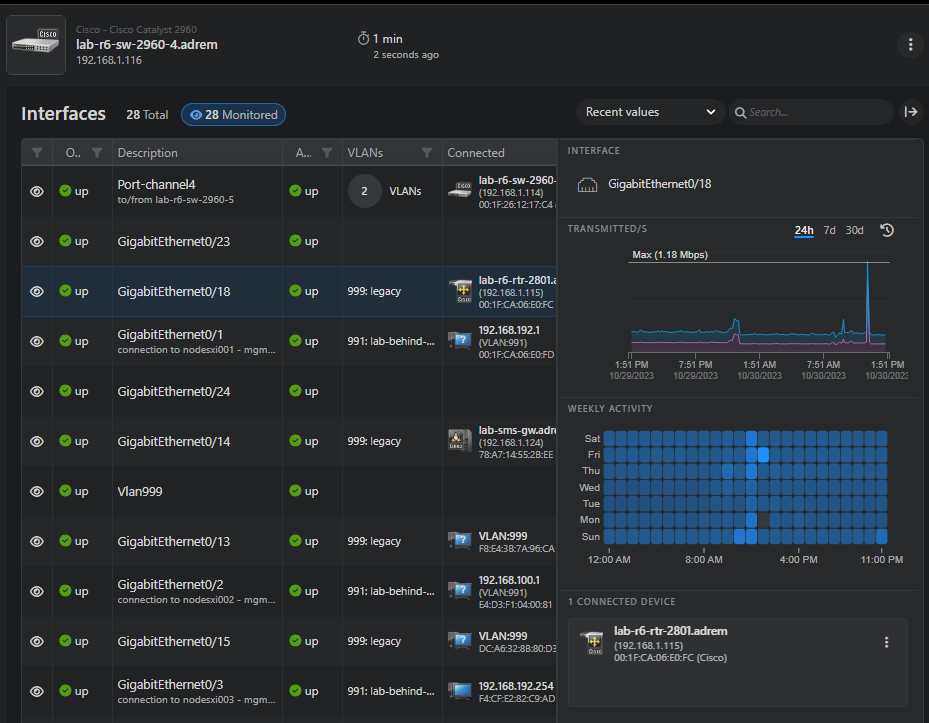
Task: Open connected device lab-r6-rtr-2801.adrem link
Action: (x=670, y=631)
